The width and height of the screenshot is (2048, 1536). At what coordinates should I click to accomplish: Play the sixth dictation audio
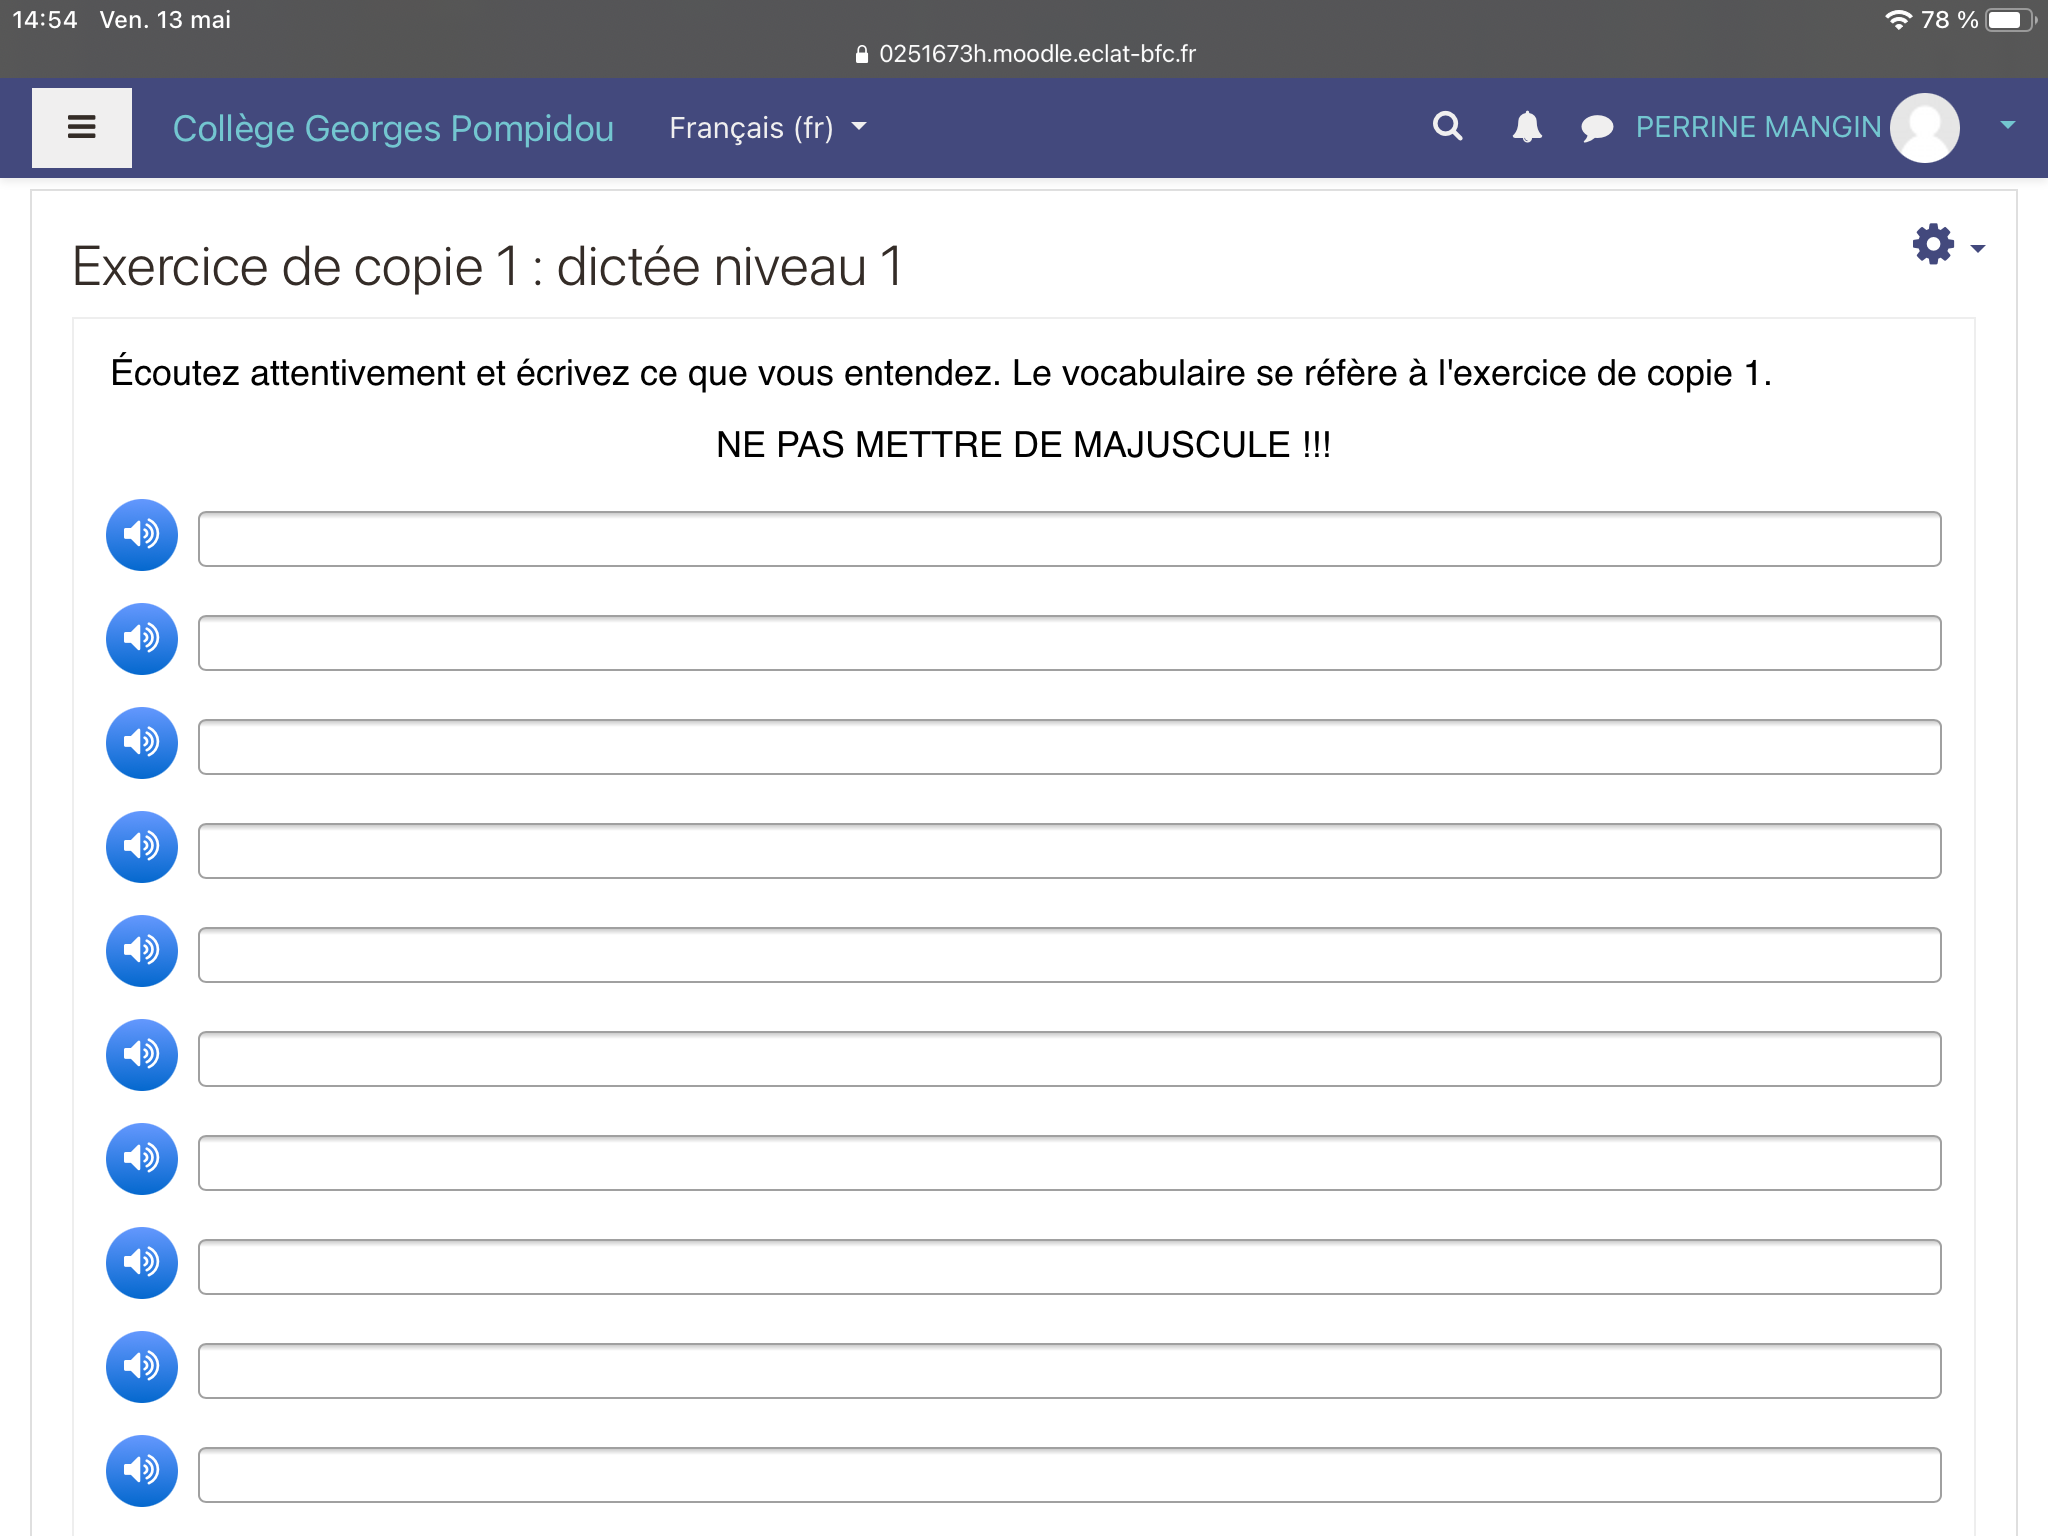coord(142,1055)
